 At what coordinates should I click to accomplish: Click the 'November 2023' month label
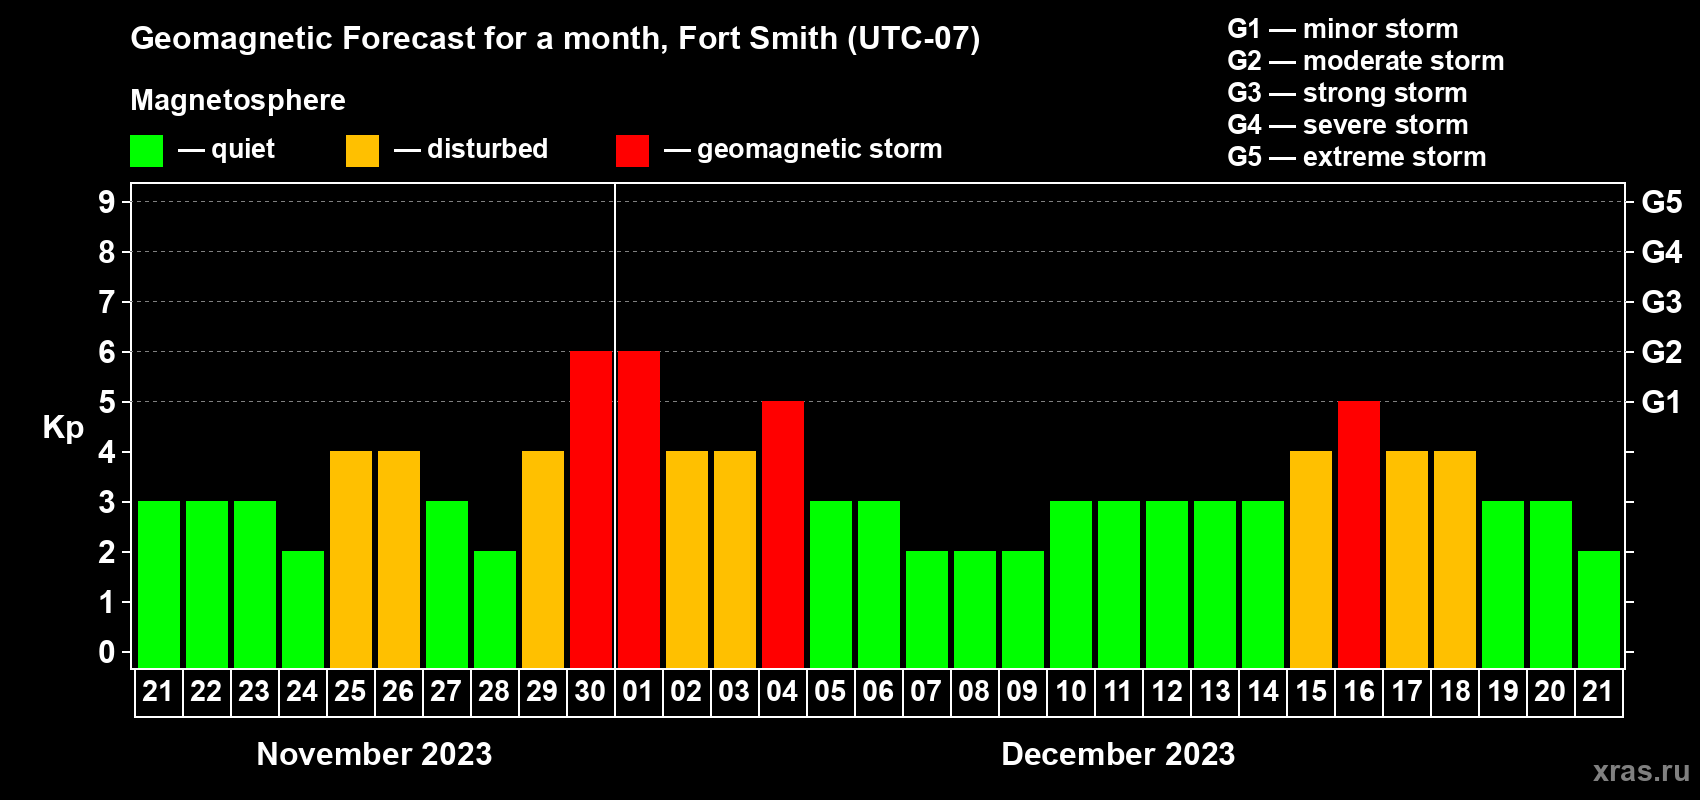(x=374, y=754)
